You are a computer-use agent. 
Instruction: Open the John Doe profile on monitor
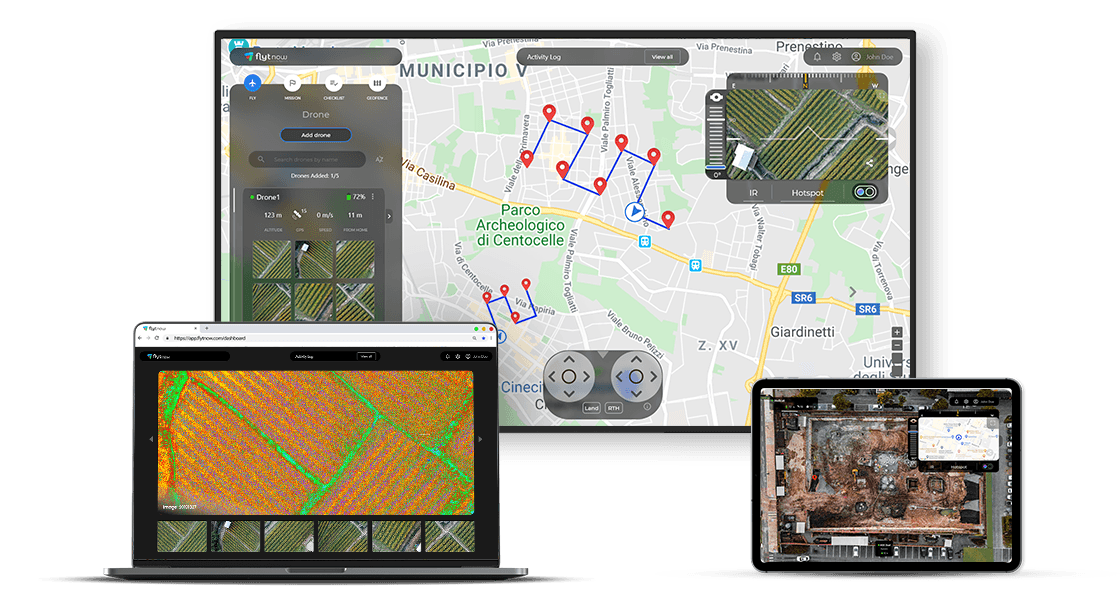[x=872, y=56]
